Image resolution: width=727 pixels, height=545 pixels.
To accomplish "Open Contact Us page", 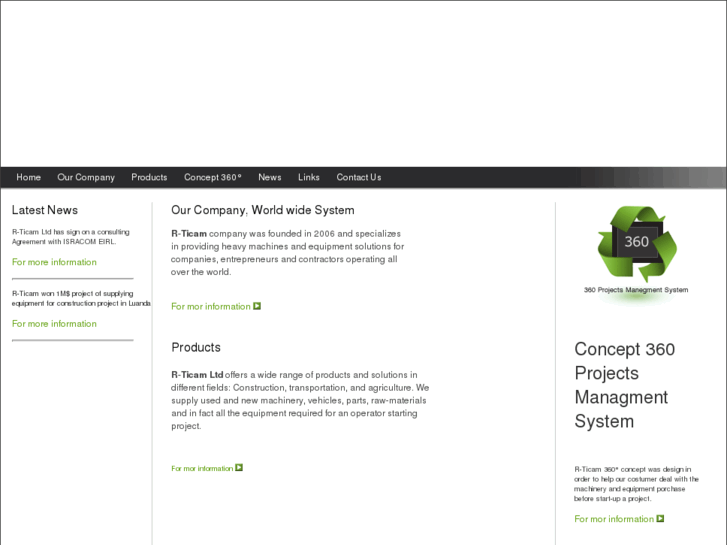I will (358, 177).
